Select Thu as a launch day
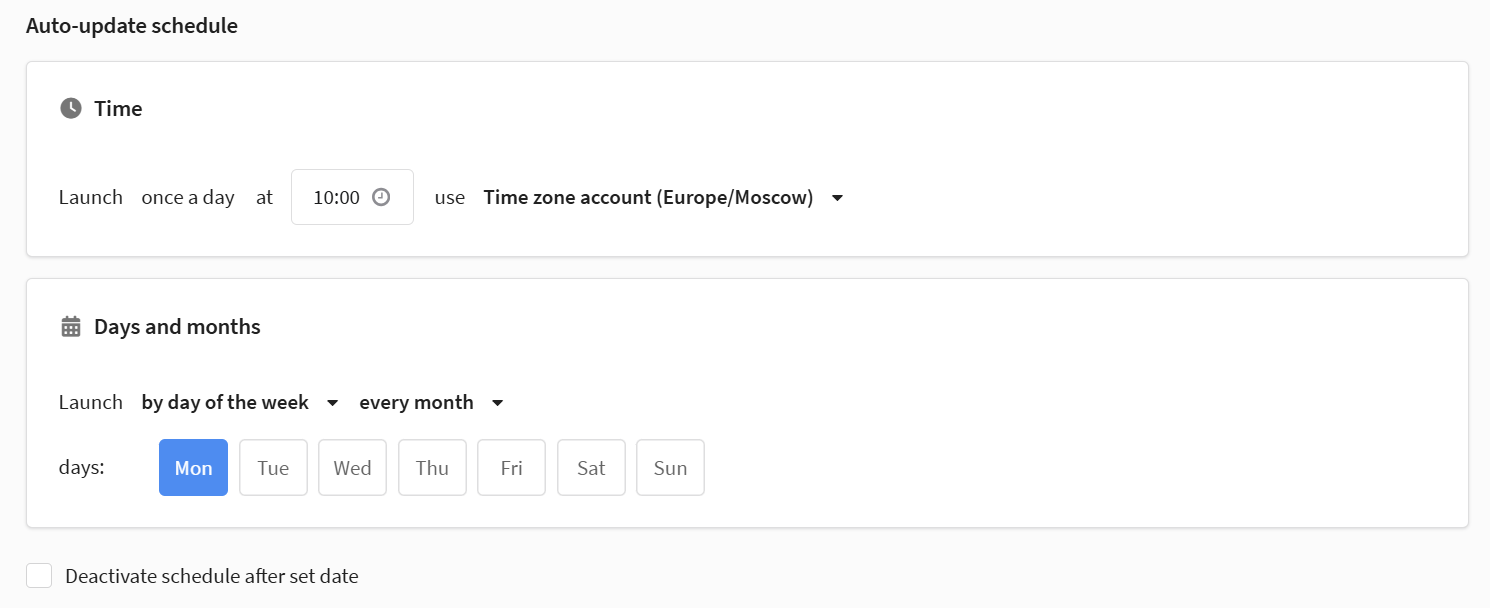Viewport: 1490px width, 608px height. pos(432,468)
